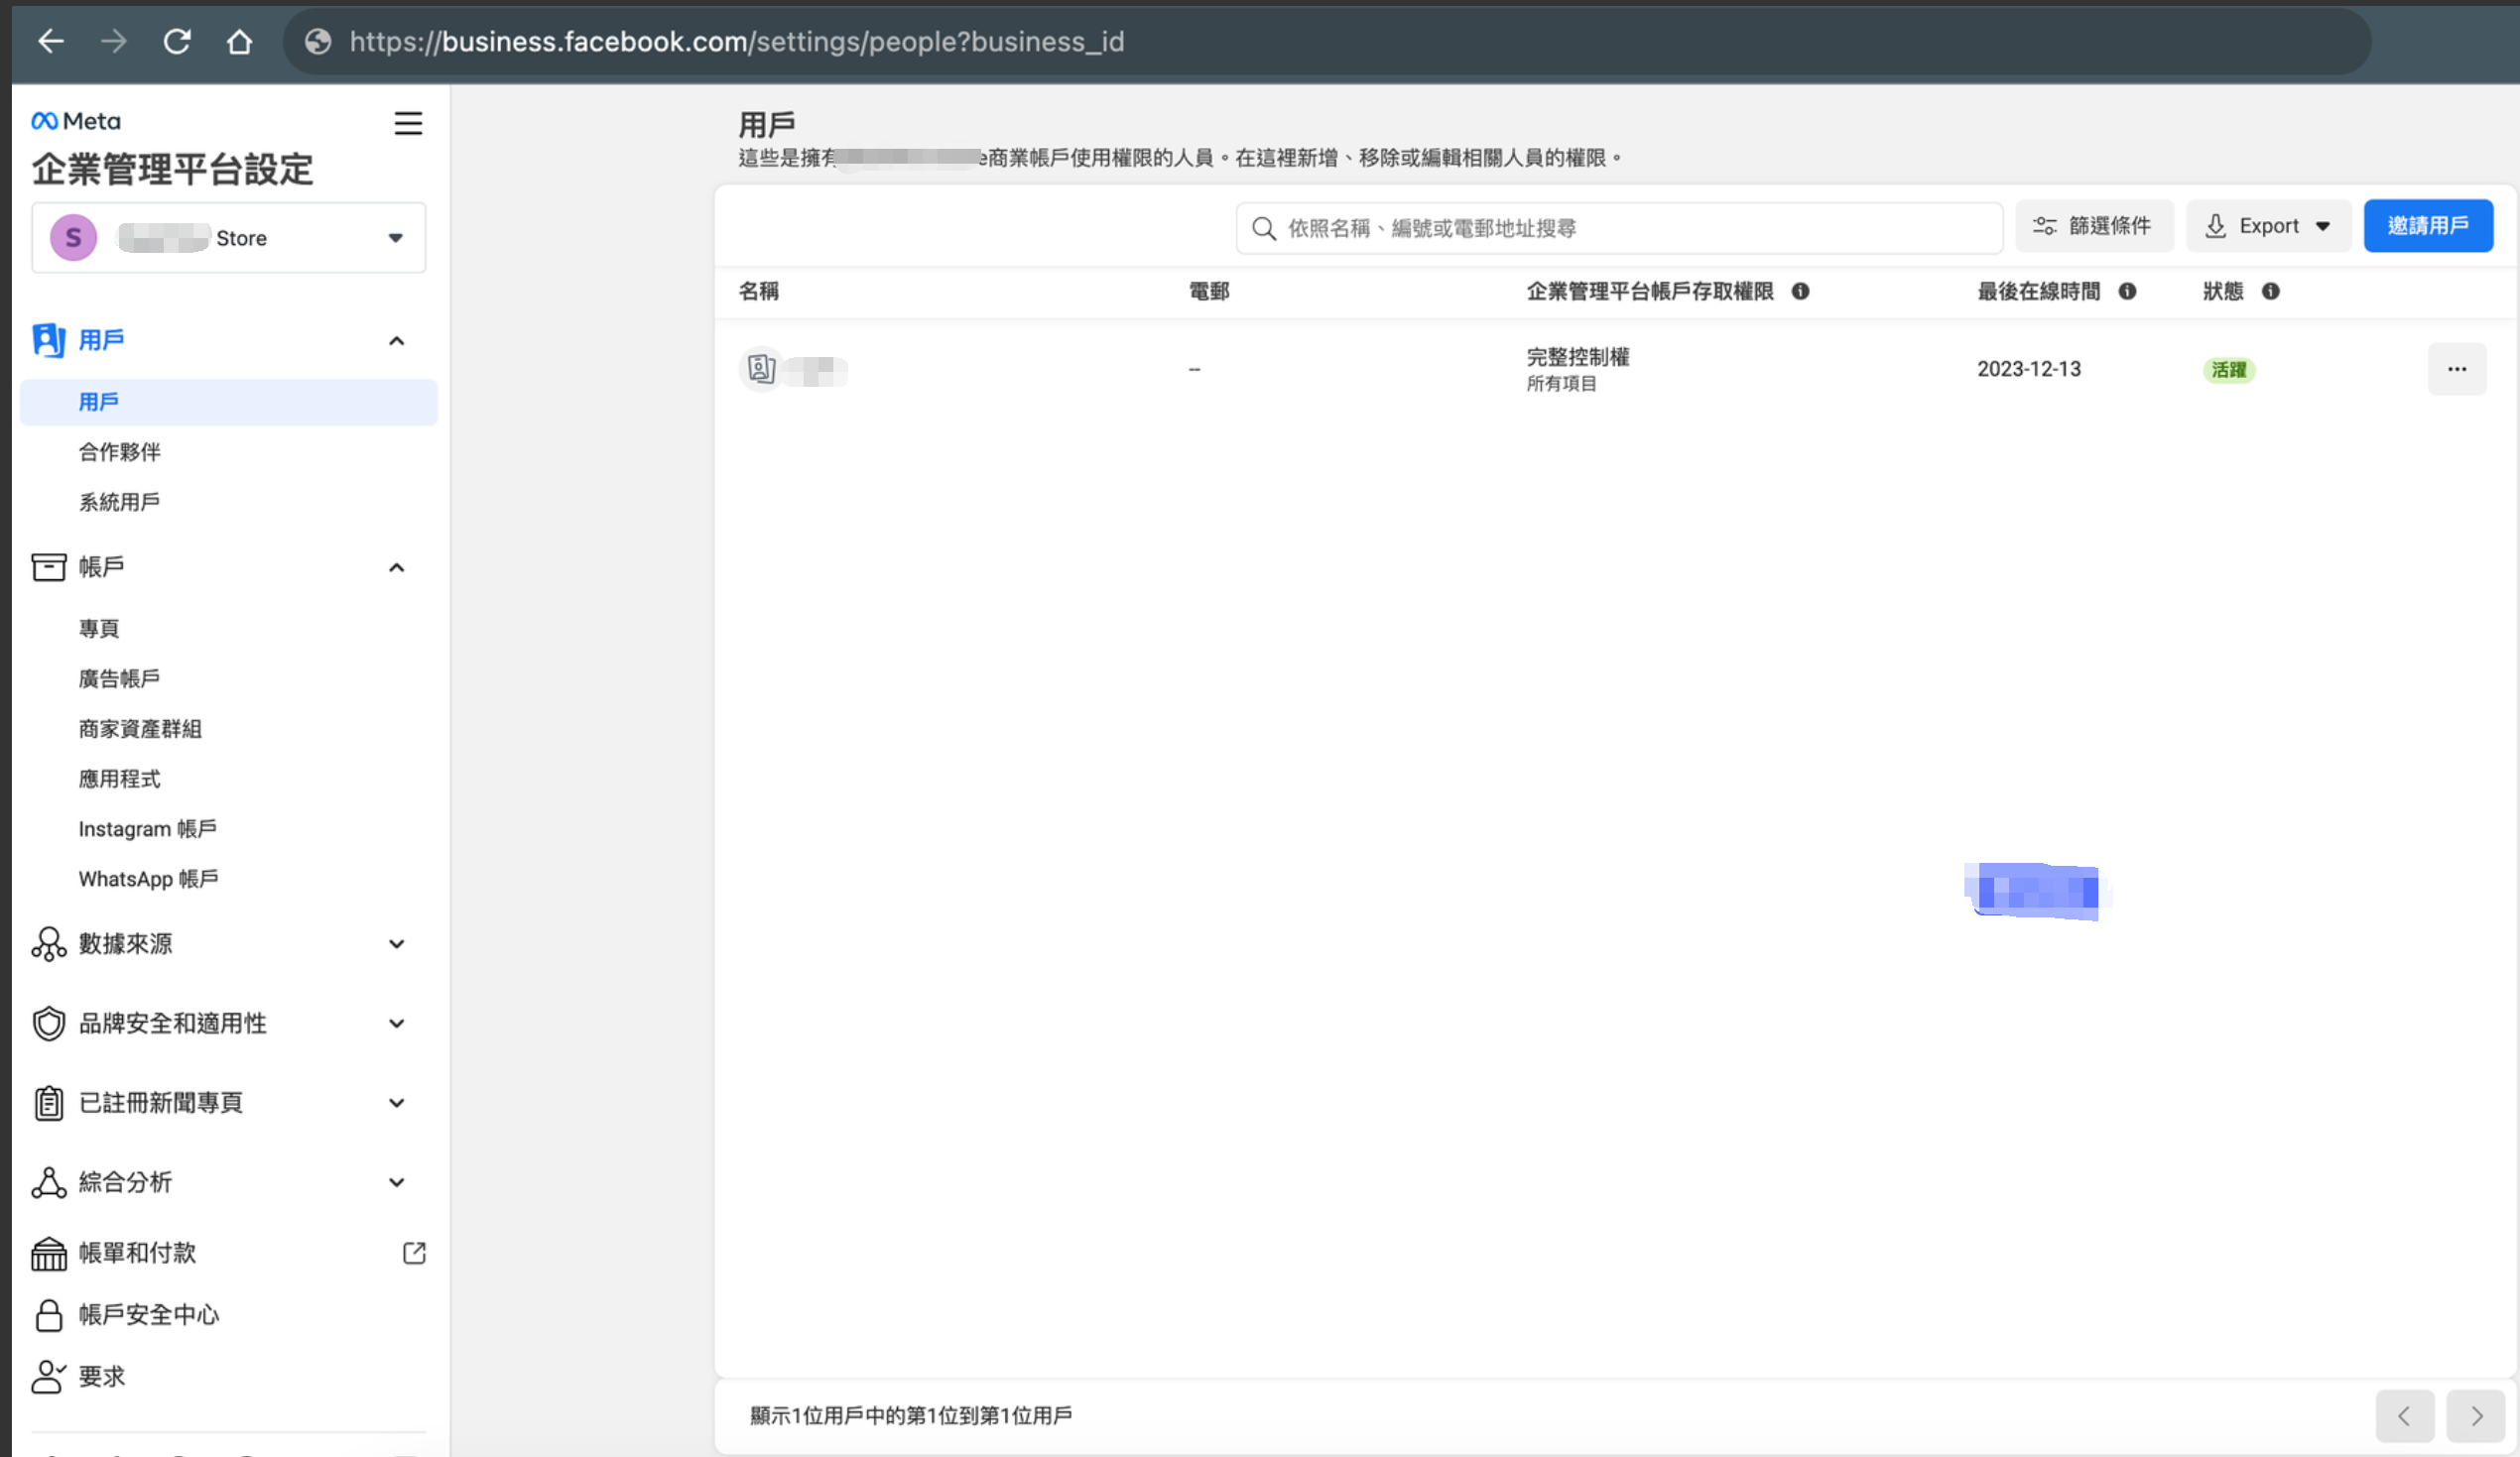Open the Export dropdown
This screenshot has height=1457, width=2520.
(x=2268, y=226)
